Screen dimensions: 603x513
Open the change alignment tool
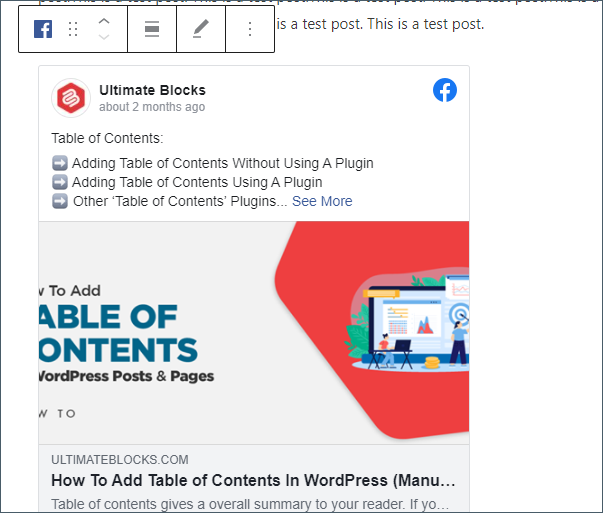tap(152, 29)
